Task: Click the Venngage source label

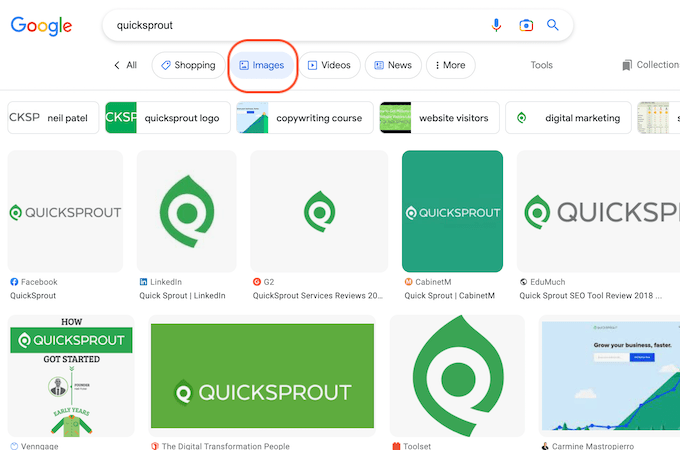Action: (x=39, y=446)
